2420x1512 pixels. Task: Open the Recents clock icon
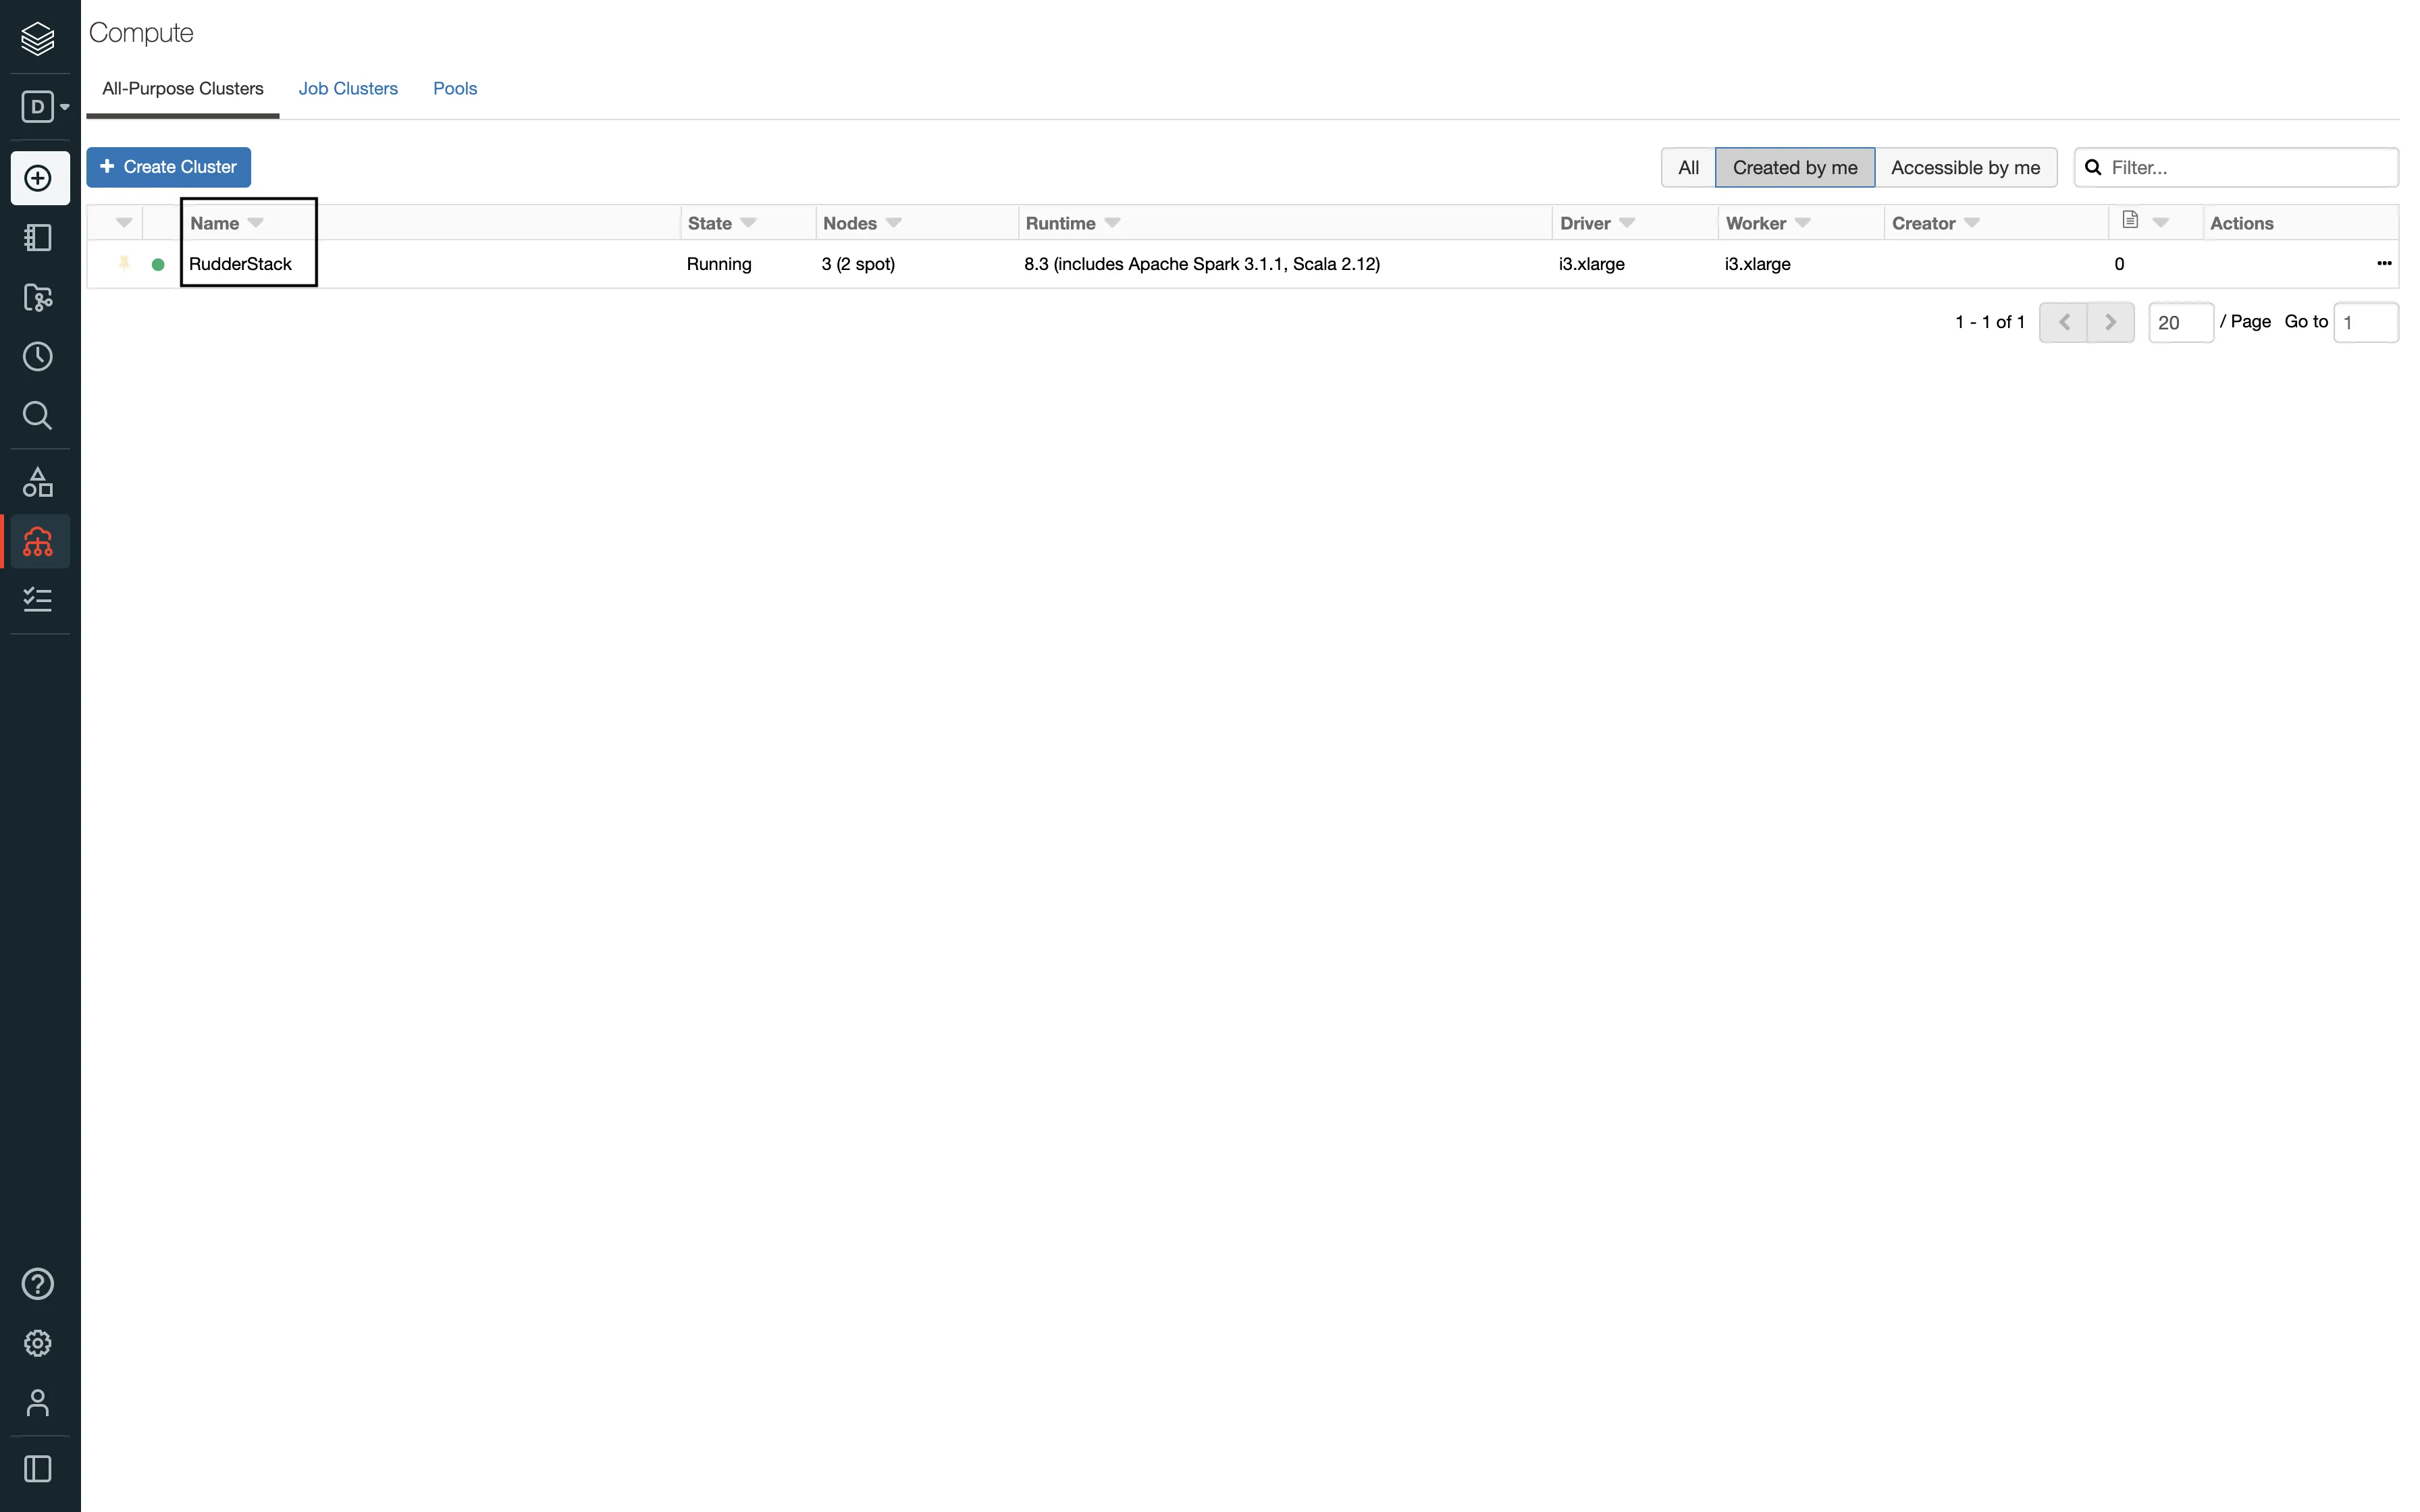[38, 357]
